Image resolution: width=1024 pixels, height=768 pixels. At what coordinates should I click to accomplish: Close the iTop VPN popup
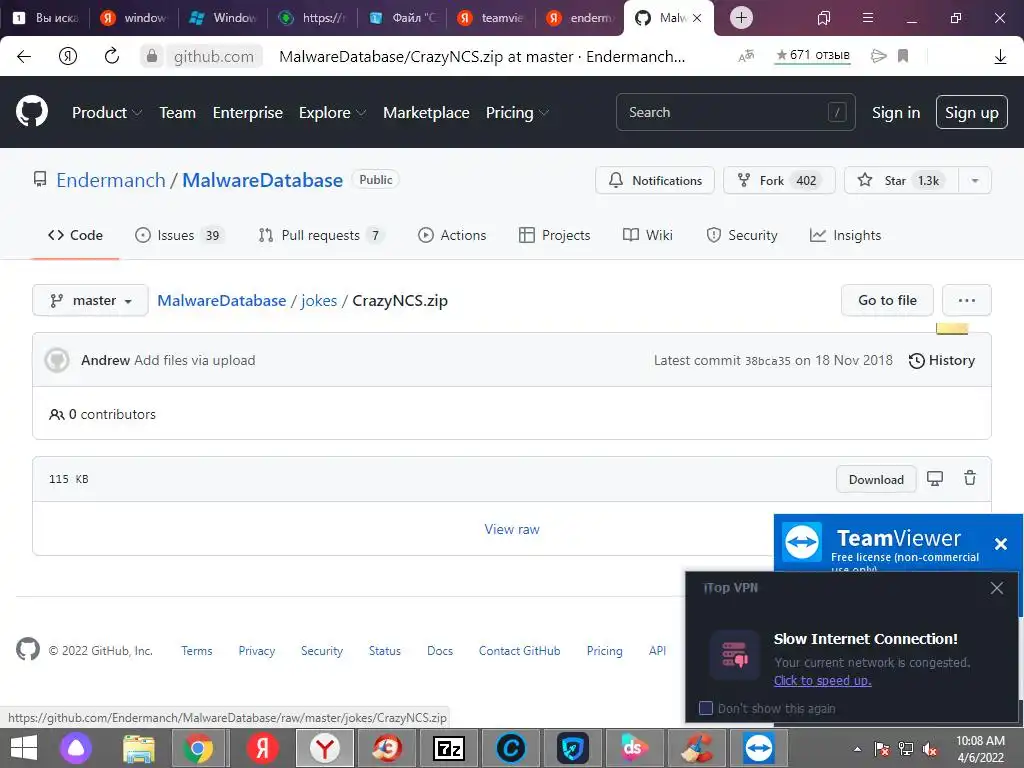tap(997, 588)
